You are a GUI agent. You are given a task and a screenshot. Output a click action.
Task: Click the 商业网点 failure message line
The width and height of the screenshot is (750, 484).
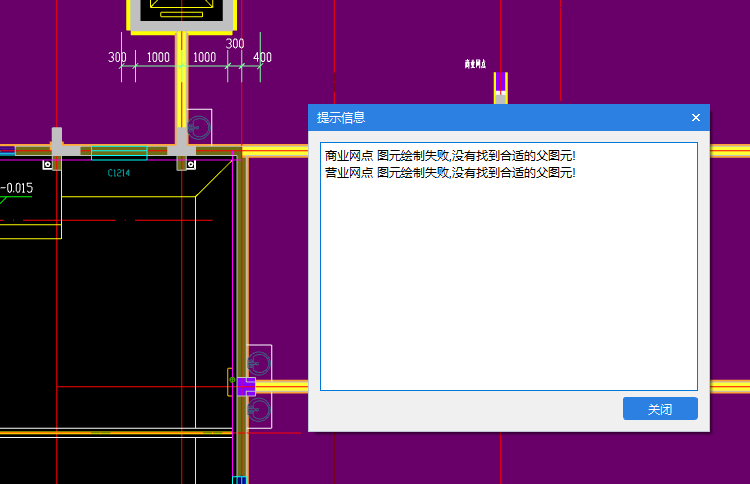pos(450,156)
